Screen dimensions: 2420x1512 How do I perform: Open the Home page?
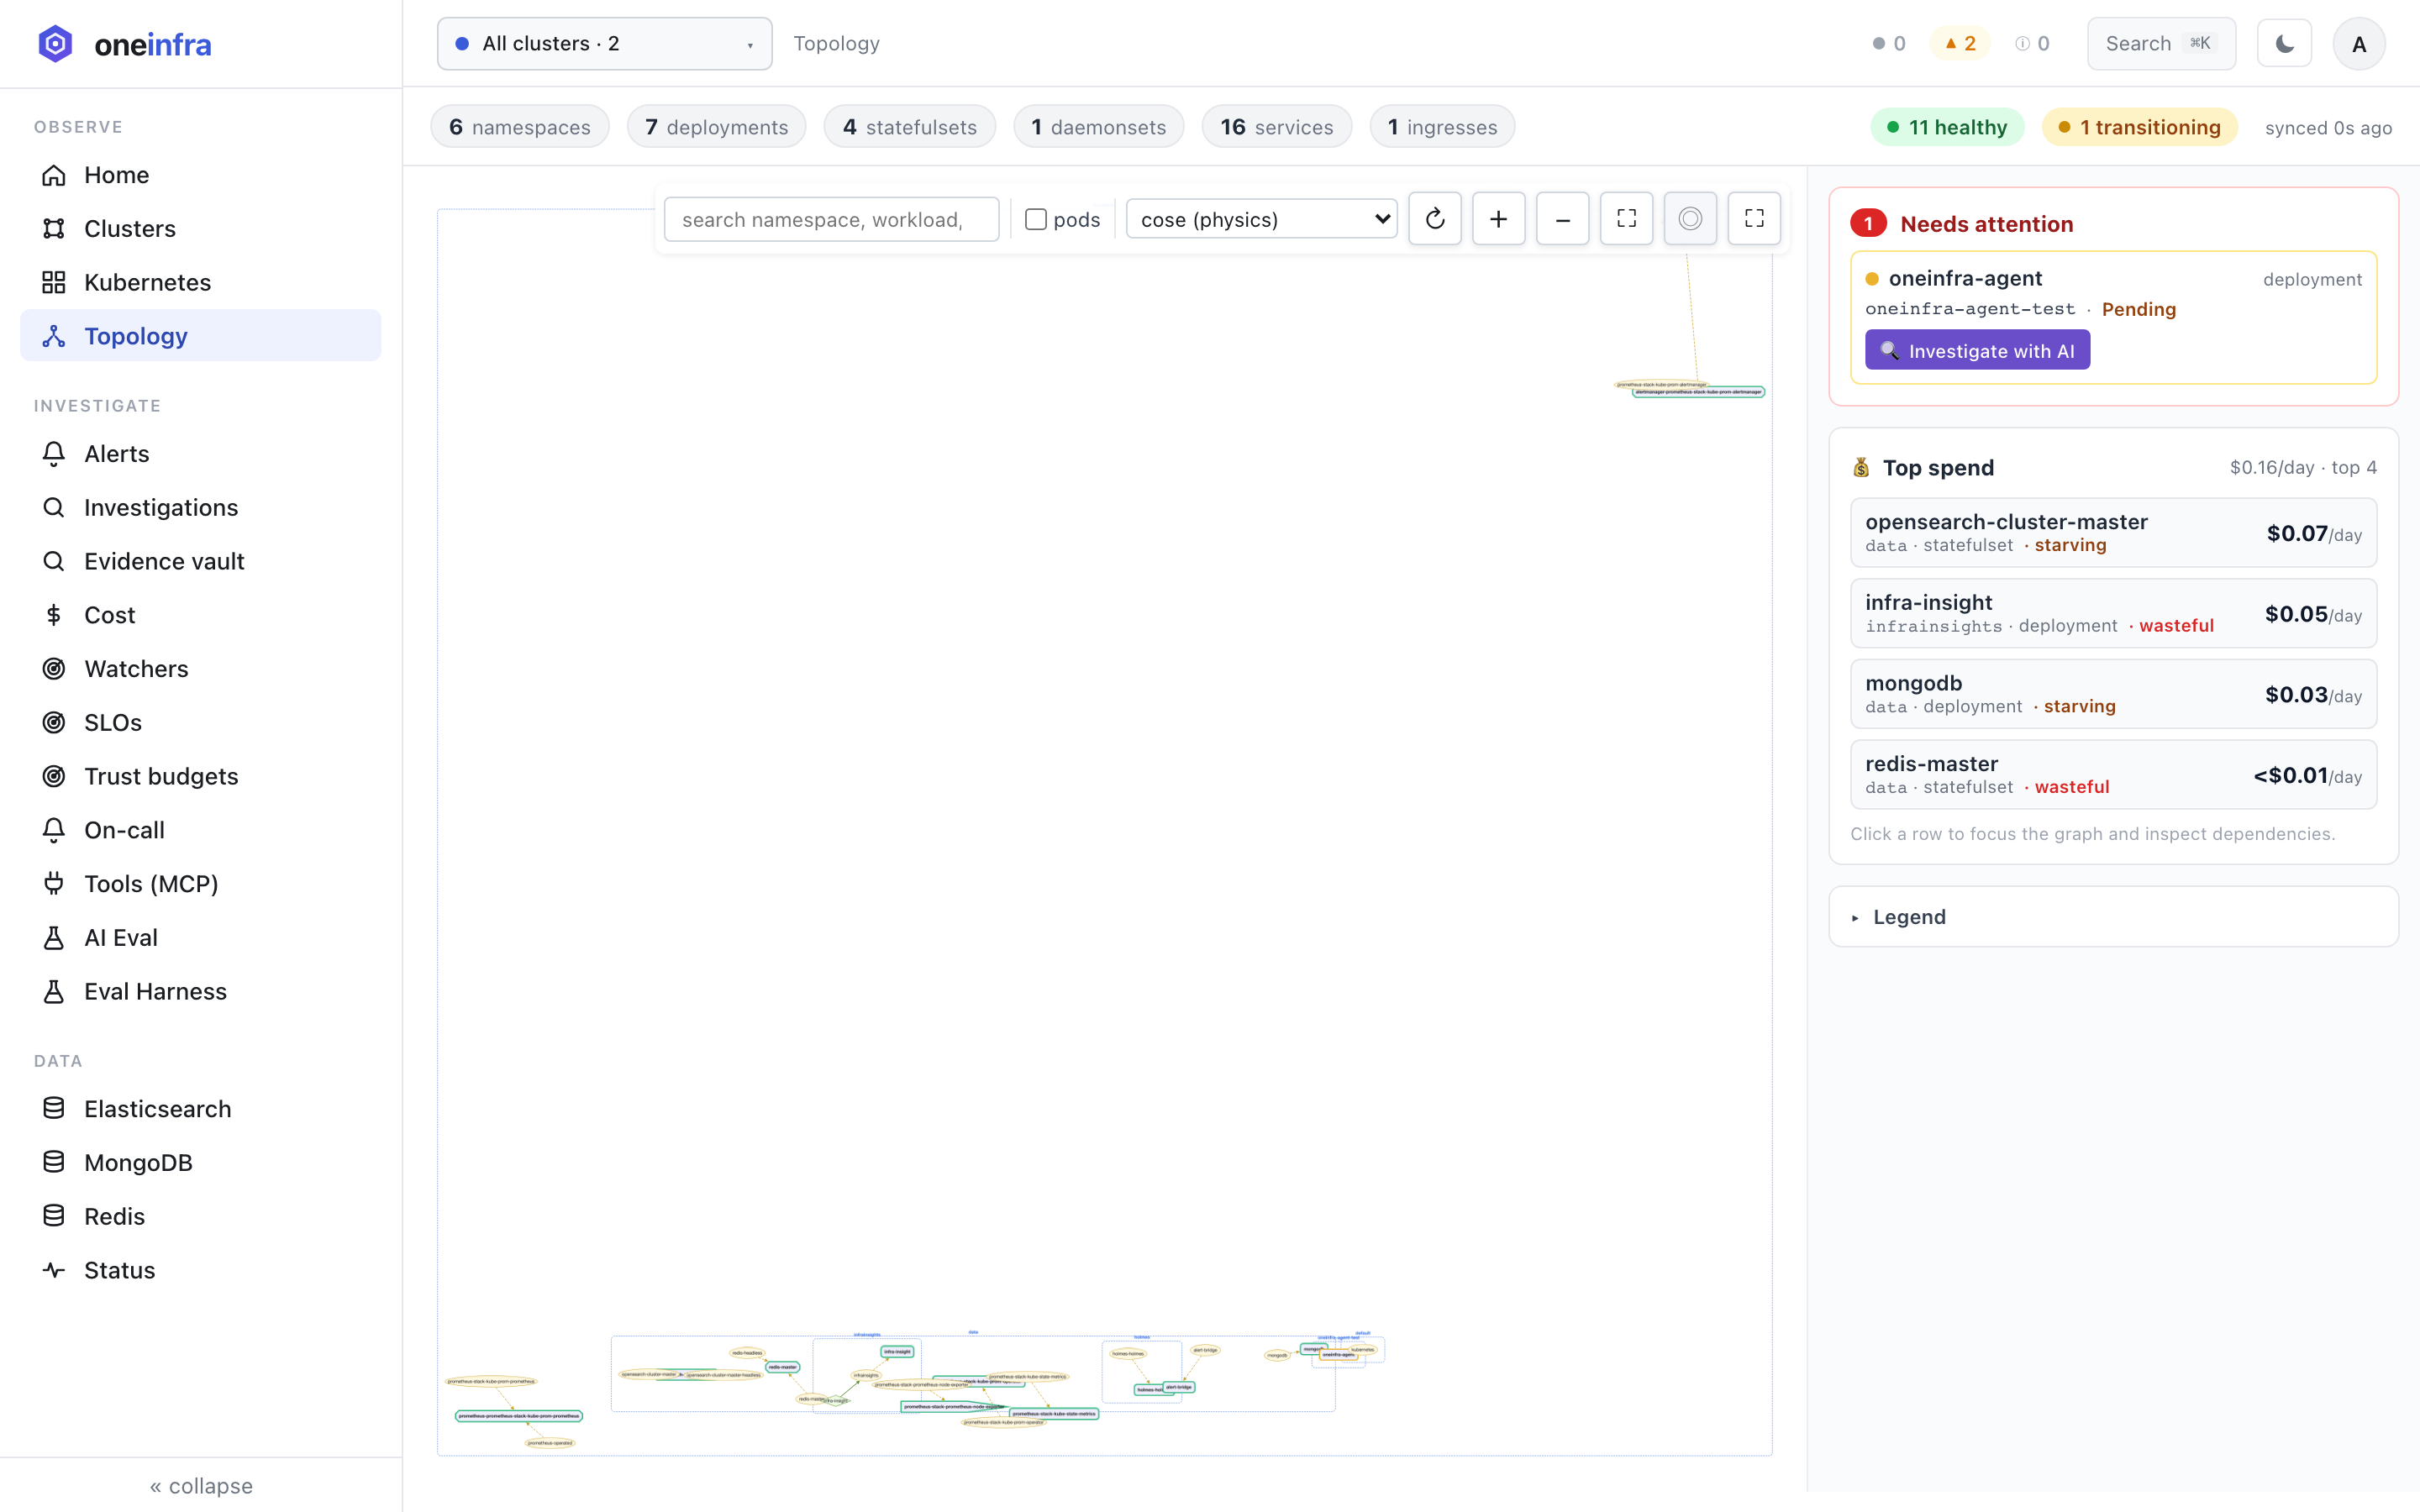point(200,175)
